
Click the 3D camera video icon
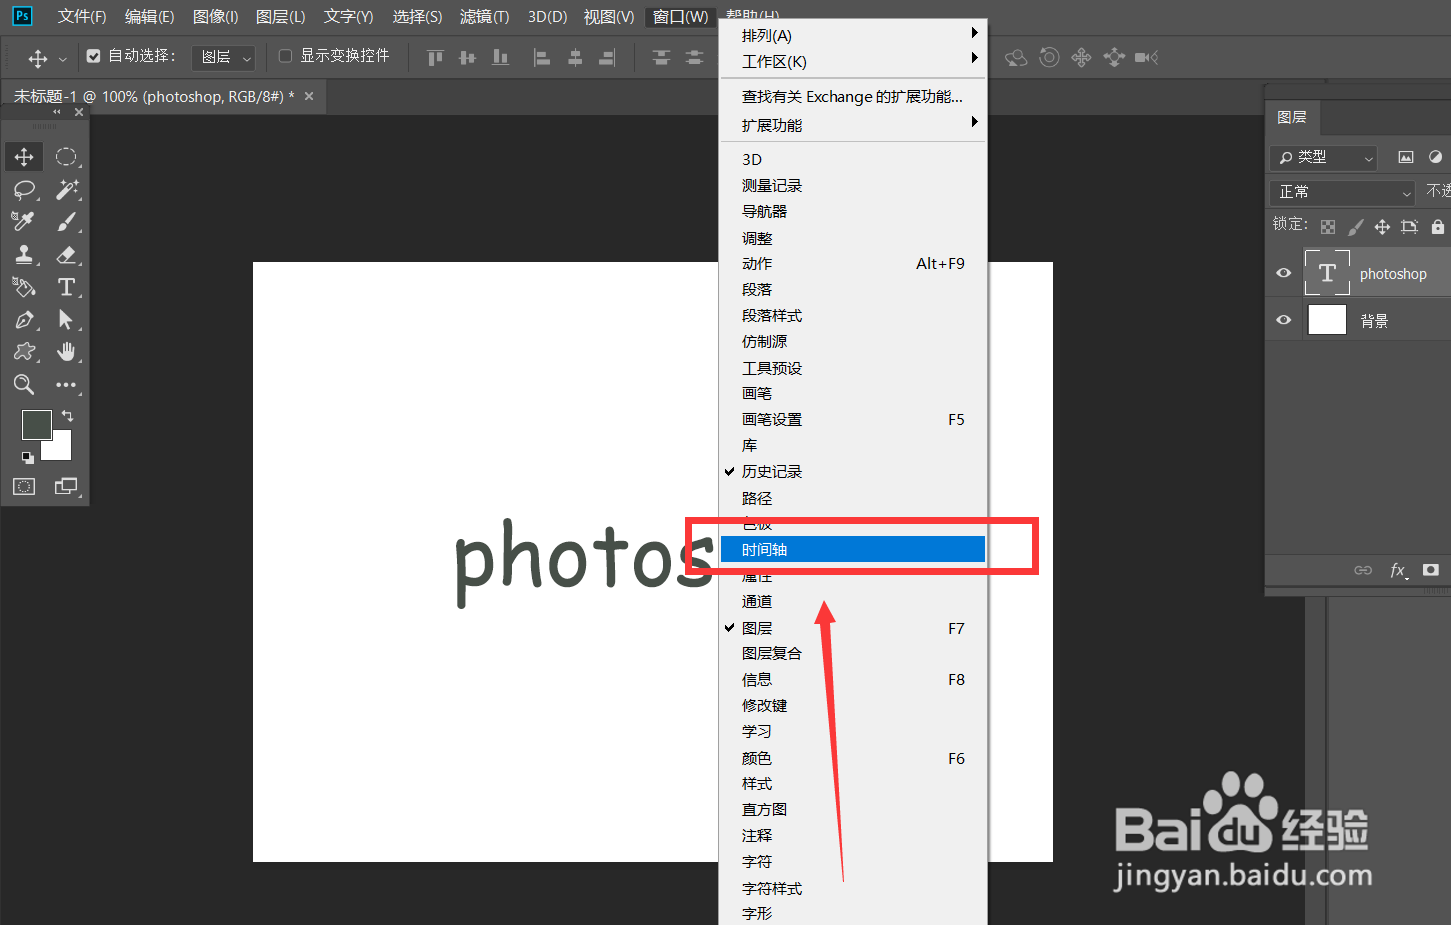(1146, 57)
